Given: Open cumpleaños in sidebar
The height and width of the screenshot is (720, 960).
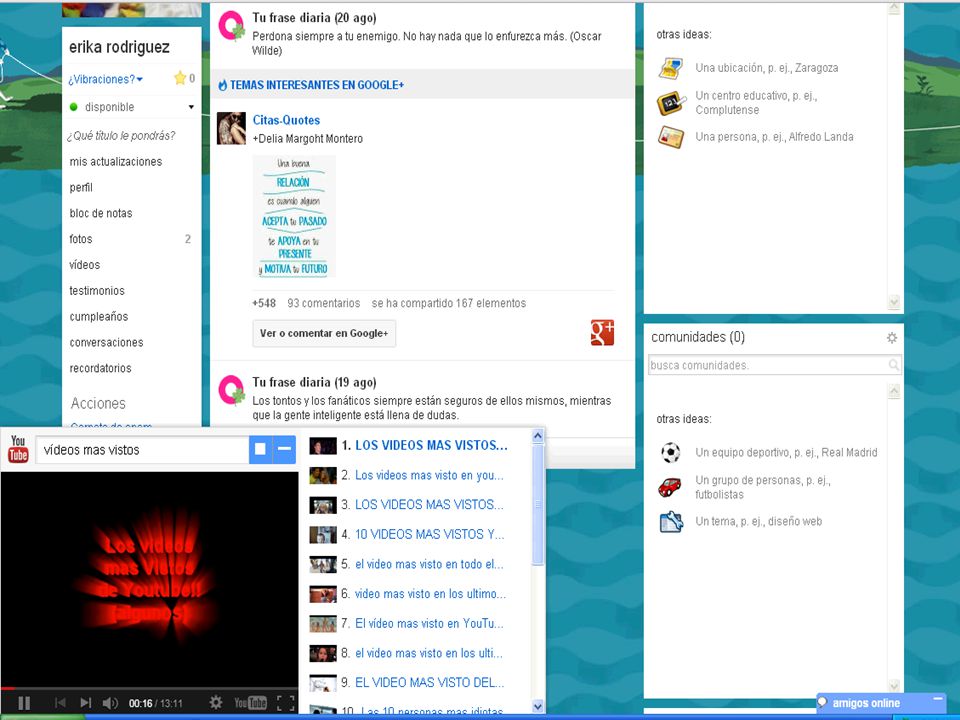Looking at the screenshot, I should click(99, 317).
